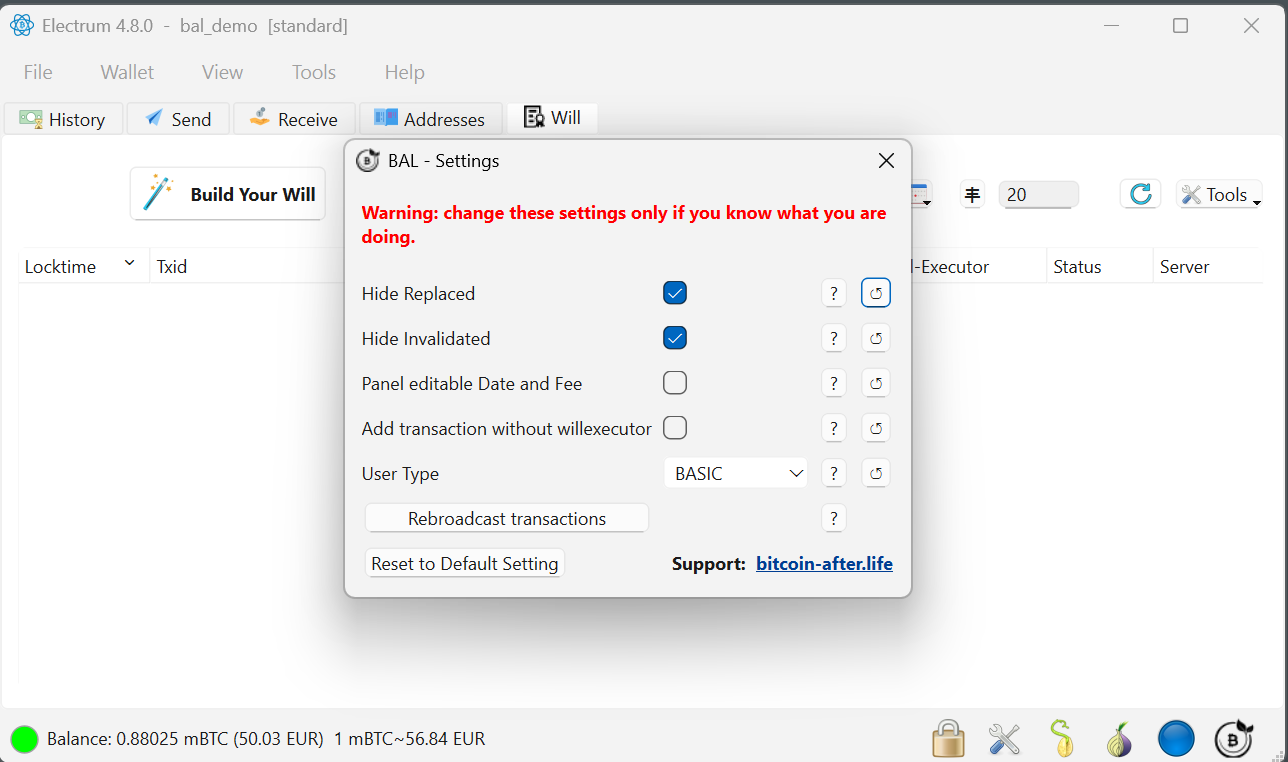The height and width of the screenshot is (762, 1288).
Task: Click the fee input field showing 20
Action: click(x=1039, y=194)
